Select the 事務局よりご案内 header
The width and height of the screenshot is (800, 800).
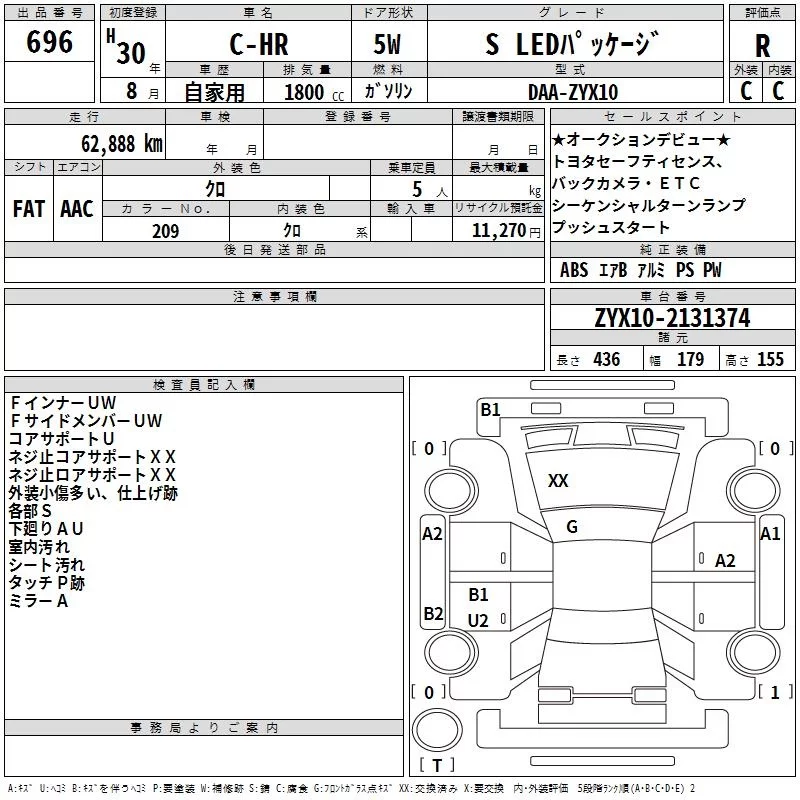[204, 728]
